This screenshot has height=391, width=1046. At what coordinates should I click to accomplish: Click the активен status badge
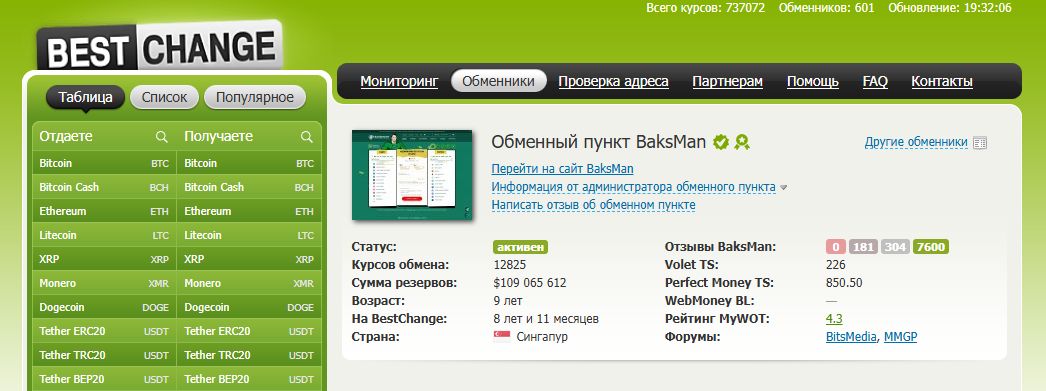(520, 247)
